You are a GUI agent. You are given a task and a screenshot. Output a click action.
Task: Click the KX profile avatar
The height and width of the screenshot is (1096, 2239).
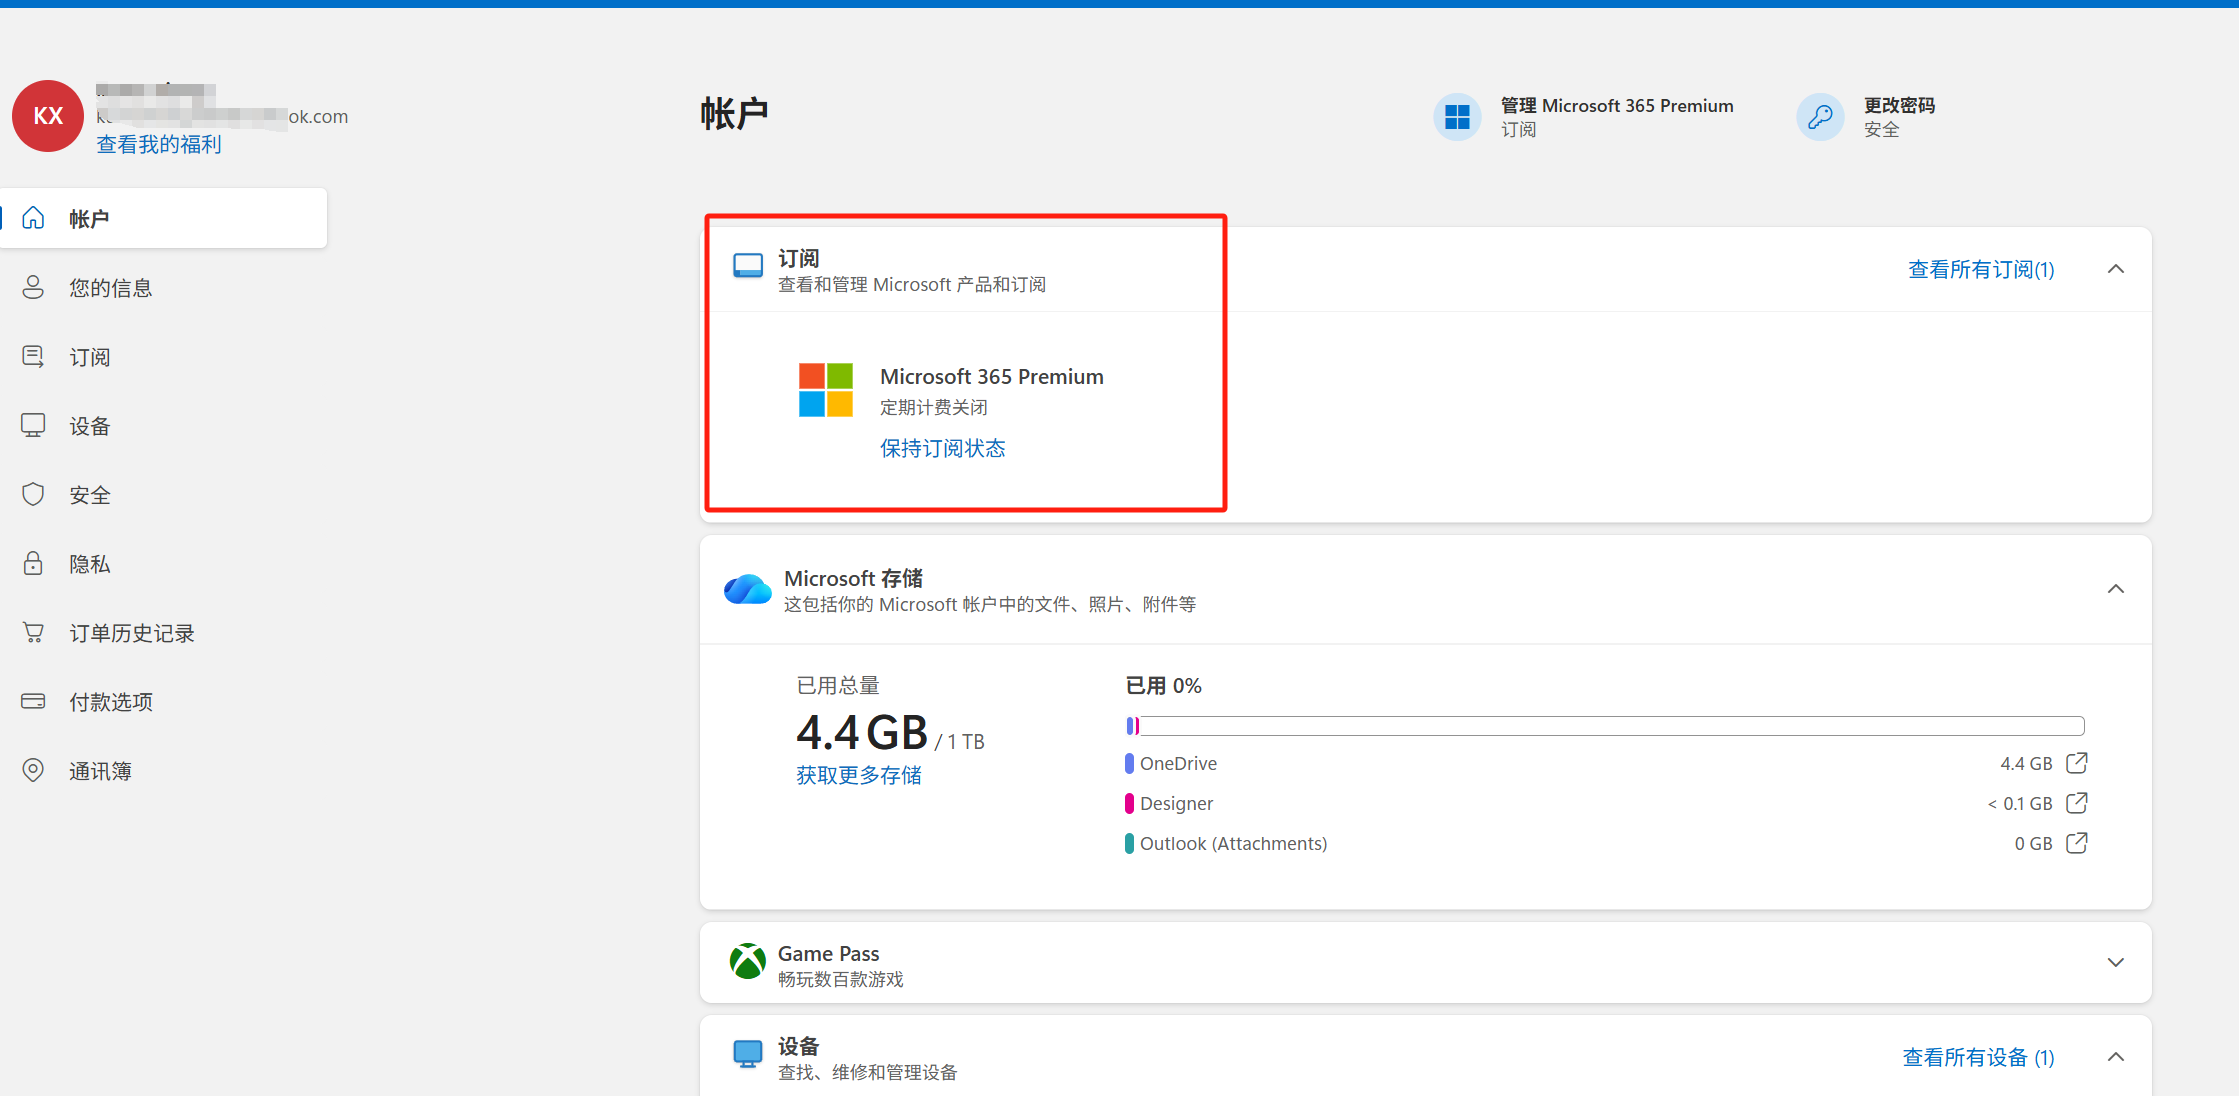click(x=48, y=116)
